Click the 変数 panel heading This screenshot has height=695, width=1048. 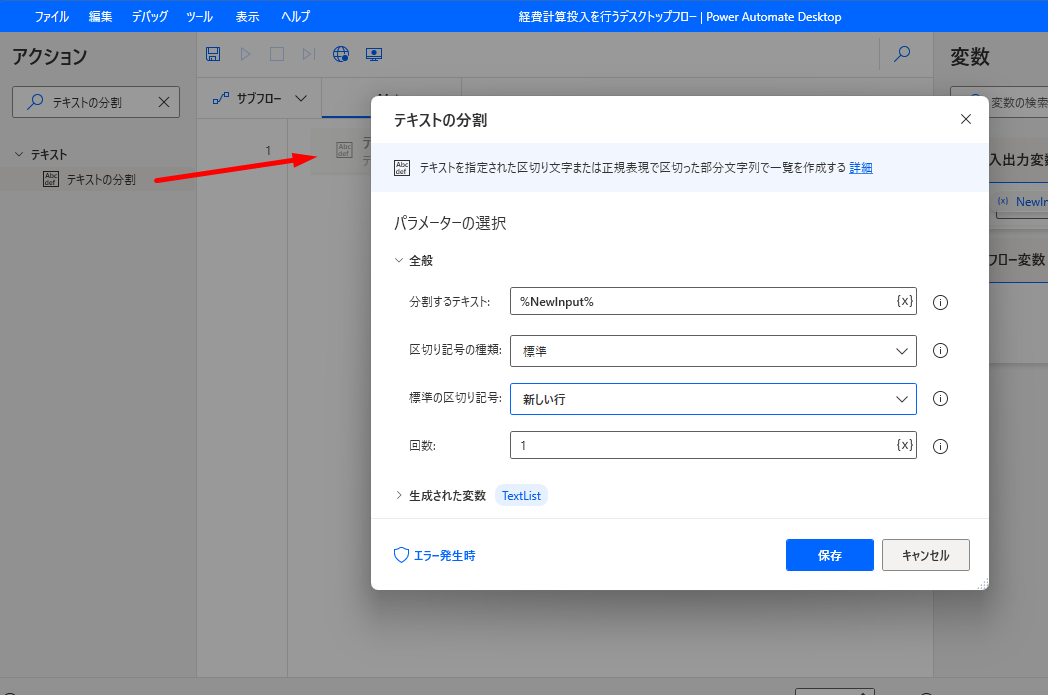(970, 57)
